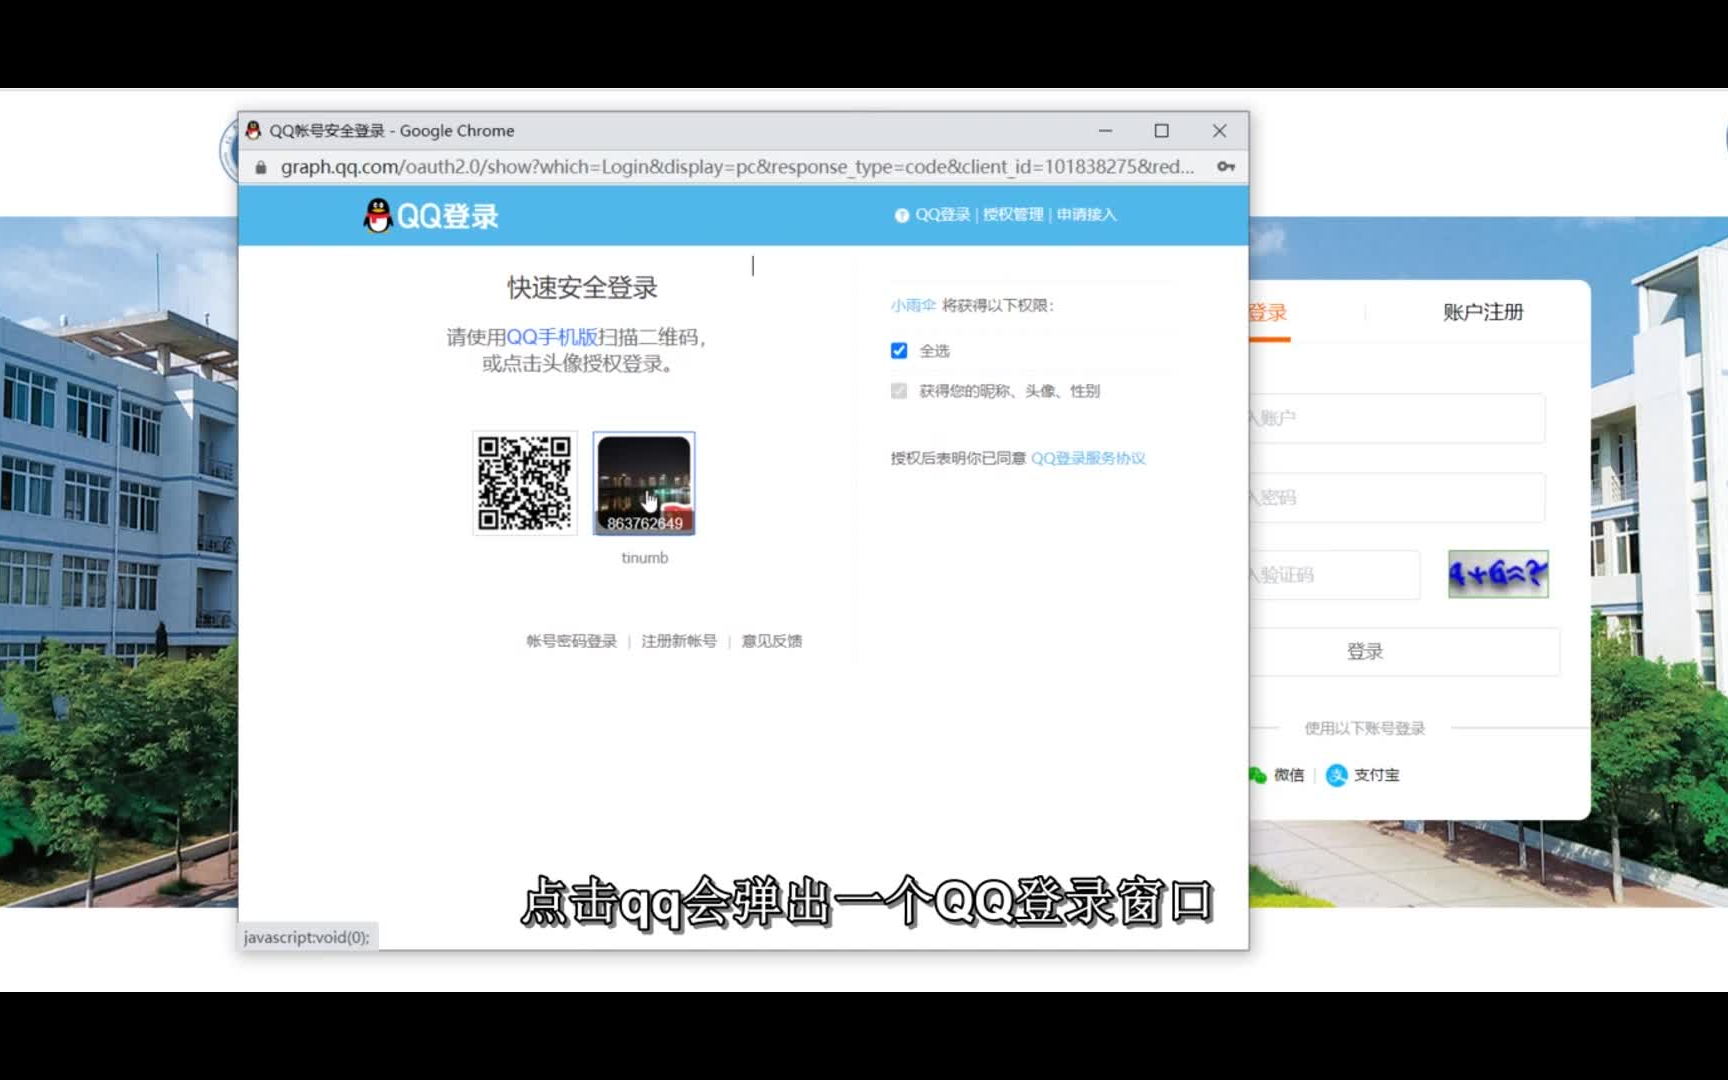Click the 快速安全登录 heading

[582, 288]
